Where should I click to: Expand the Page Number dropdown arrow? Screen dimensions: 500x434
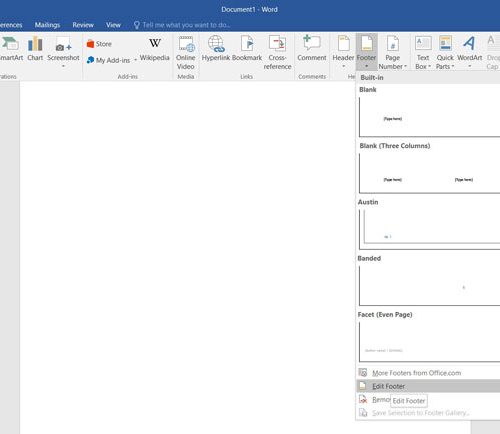[x=405, y=66]
